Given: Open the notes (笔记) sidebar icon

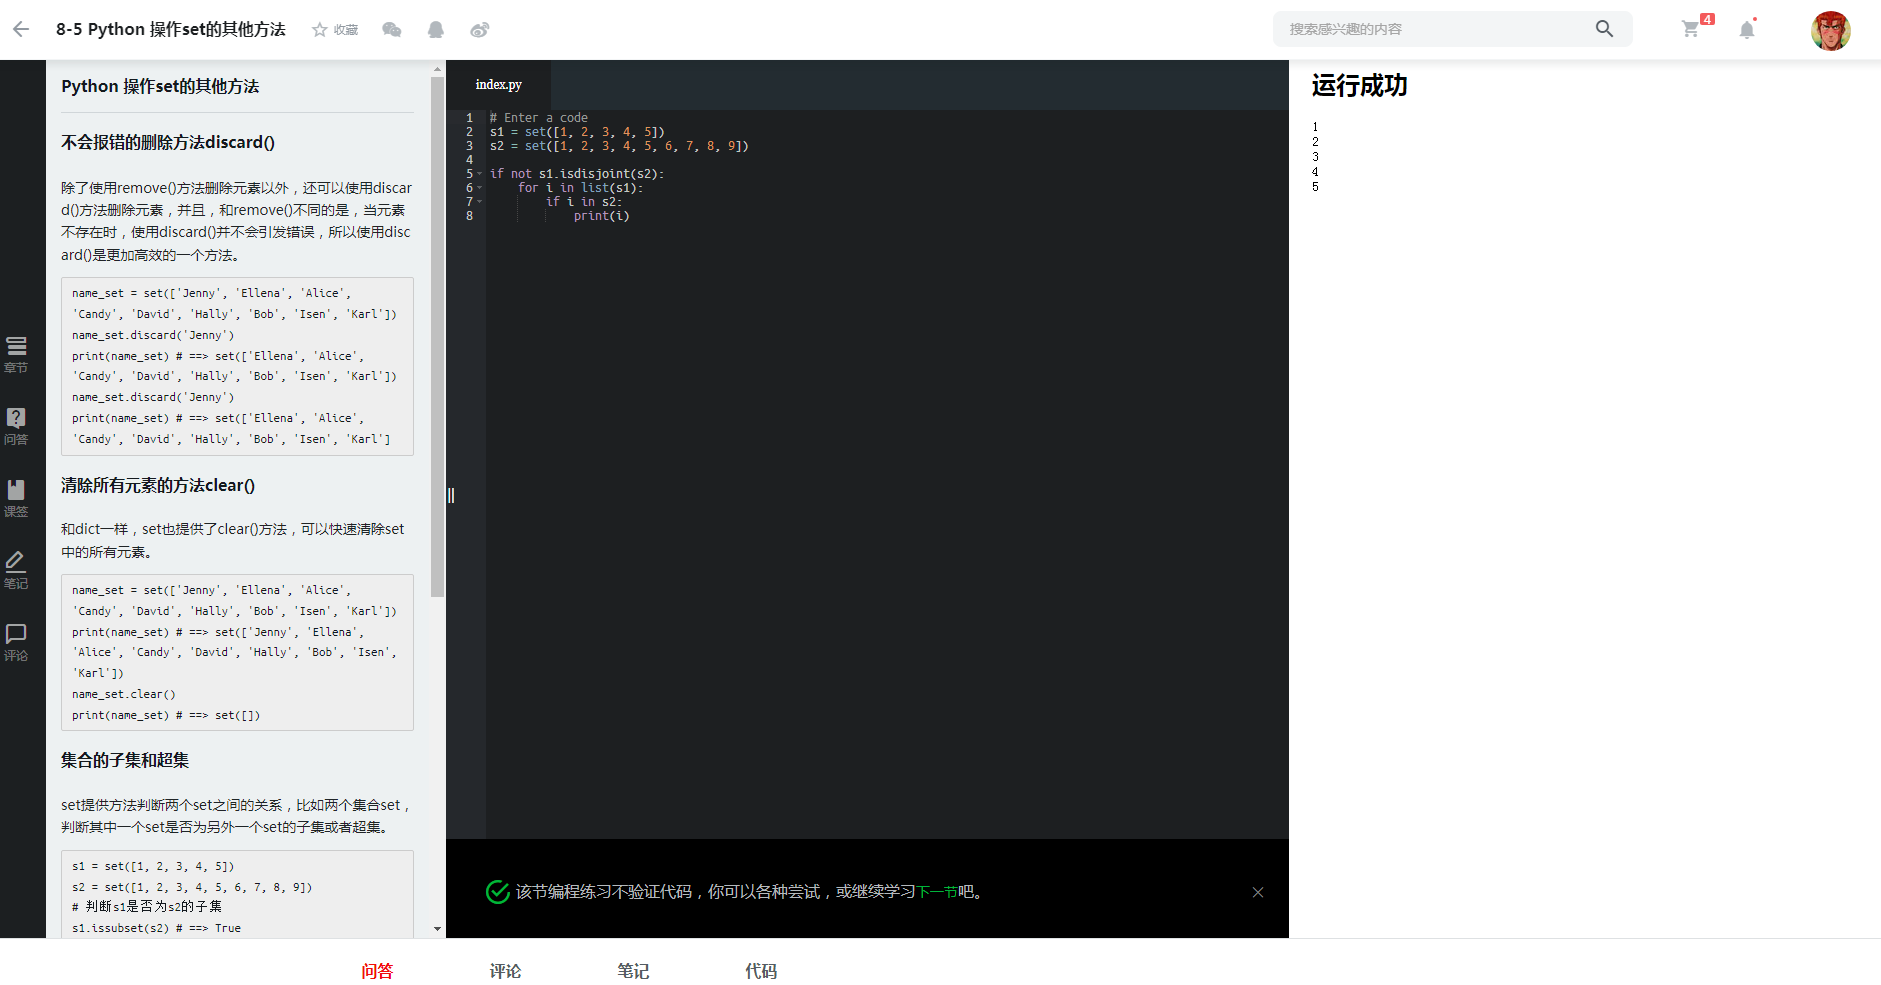Looking at the screenshot, I should pos(16,571).
